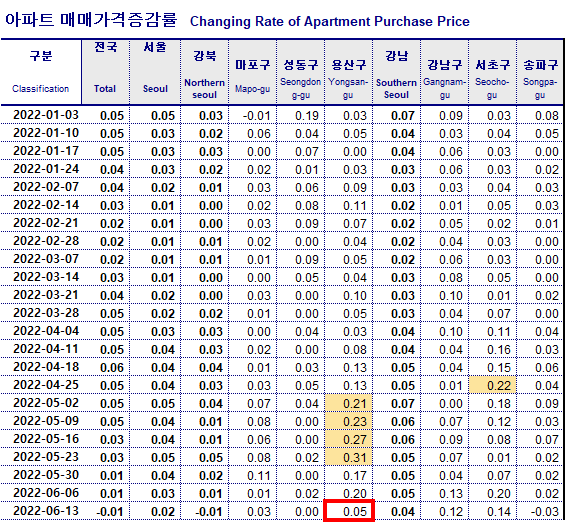
Task: Click Gangnam-gu value 0.12 for 2022-06-13
Action: [x=451, y=512]
